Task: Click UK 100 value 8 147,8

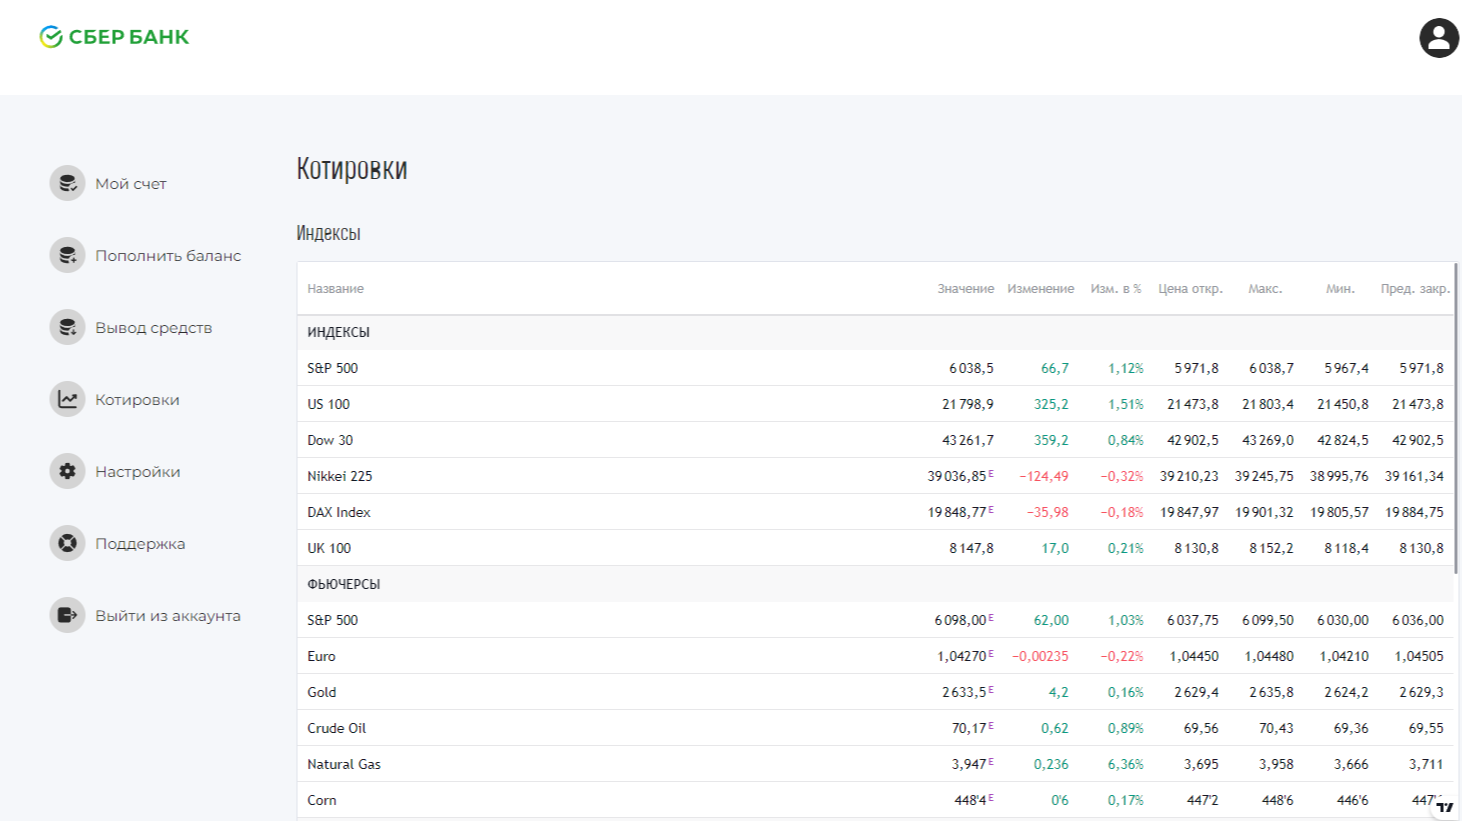Action: pyautogui.click(x=971, y=548)
